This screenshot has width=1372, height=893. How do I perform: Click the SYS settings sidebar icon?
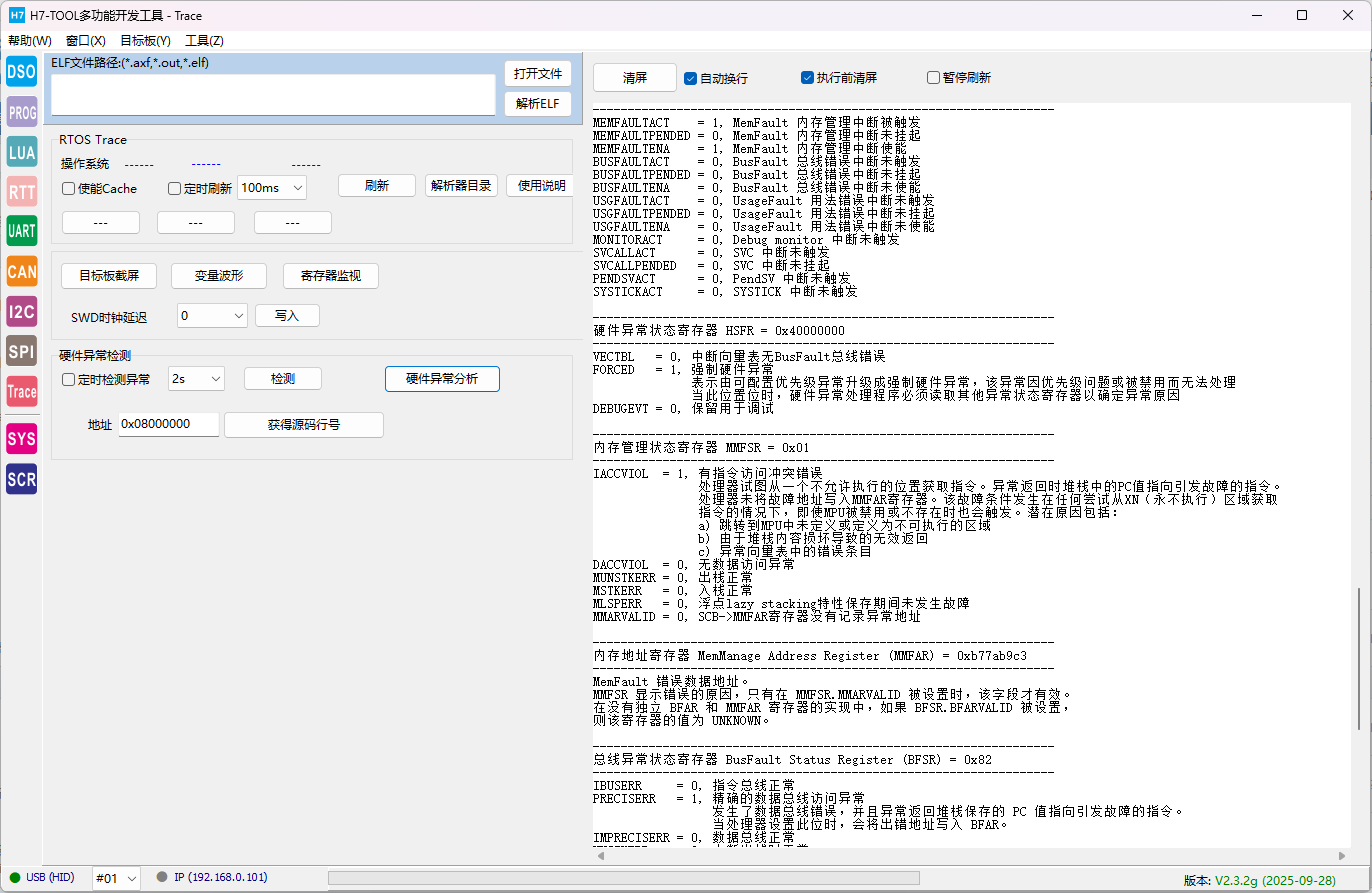click(x=21, y=438)
